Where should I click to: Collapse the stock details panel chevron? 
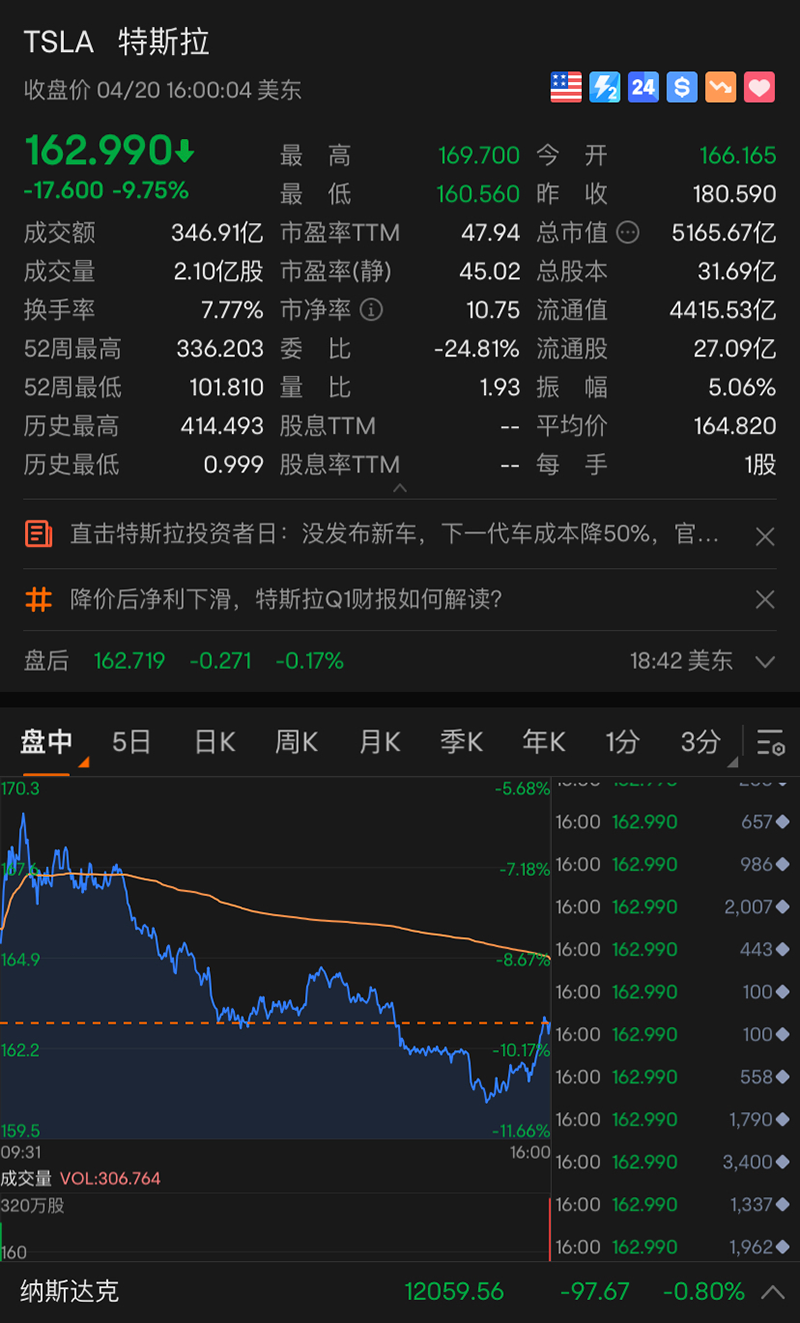(400, 489)
